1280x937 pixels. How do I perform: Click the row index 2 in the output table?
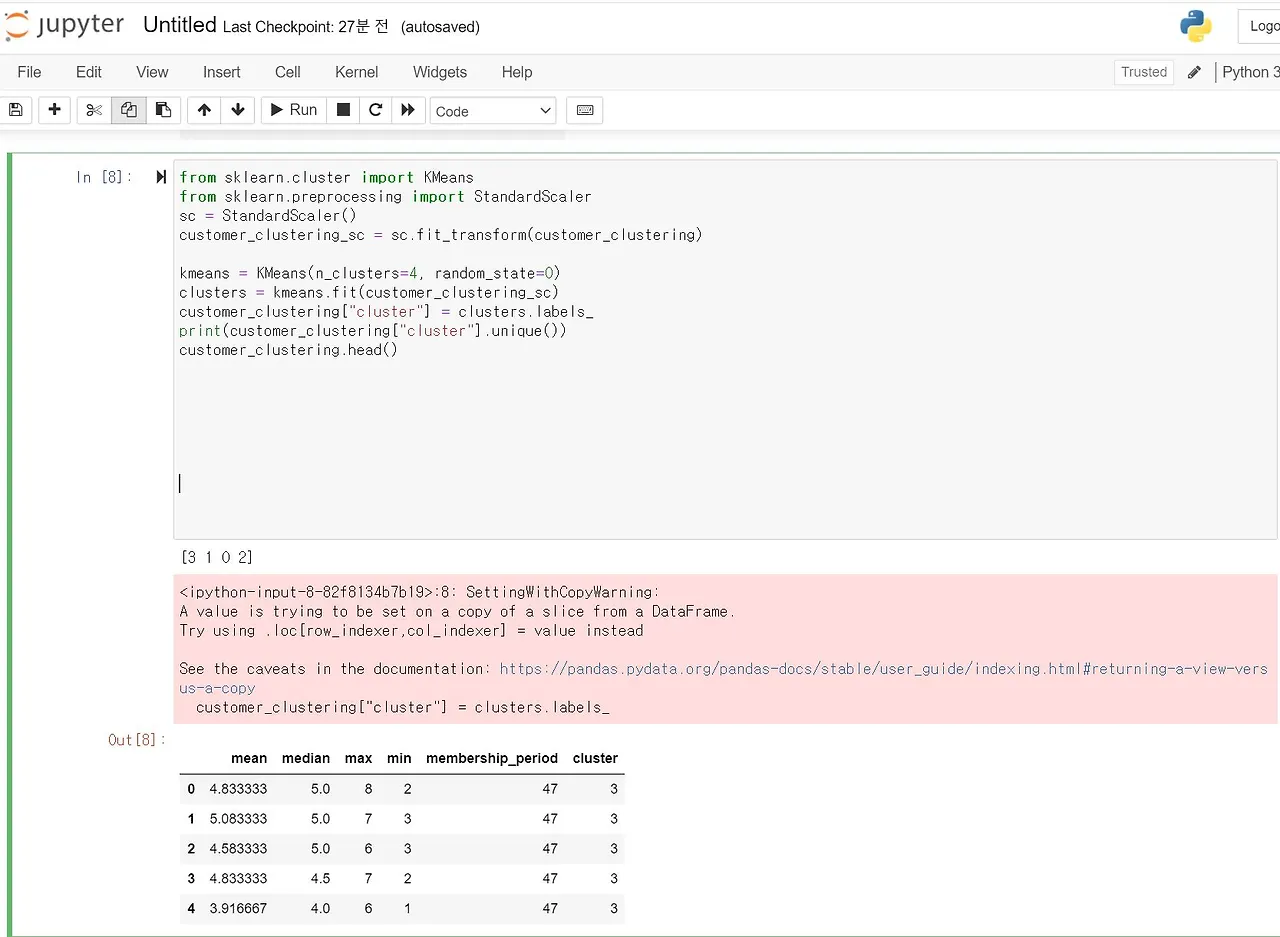191,849
